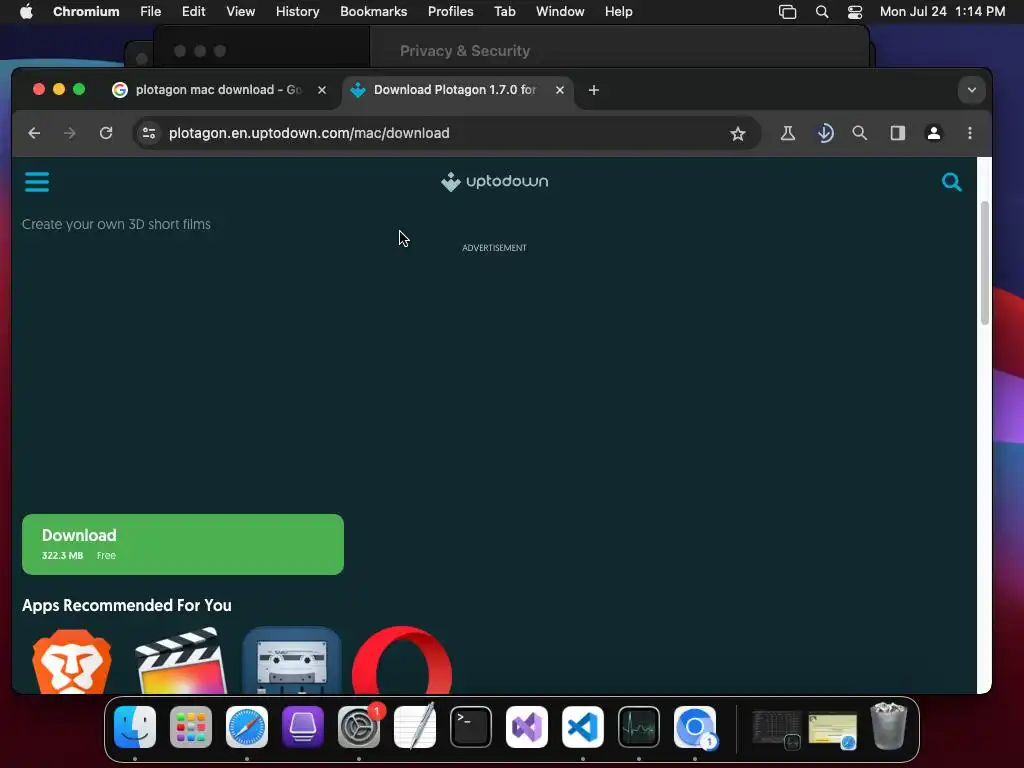
Task: Open Launchpad from the dock
Action: coord(191,727)
